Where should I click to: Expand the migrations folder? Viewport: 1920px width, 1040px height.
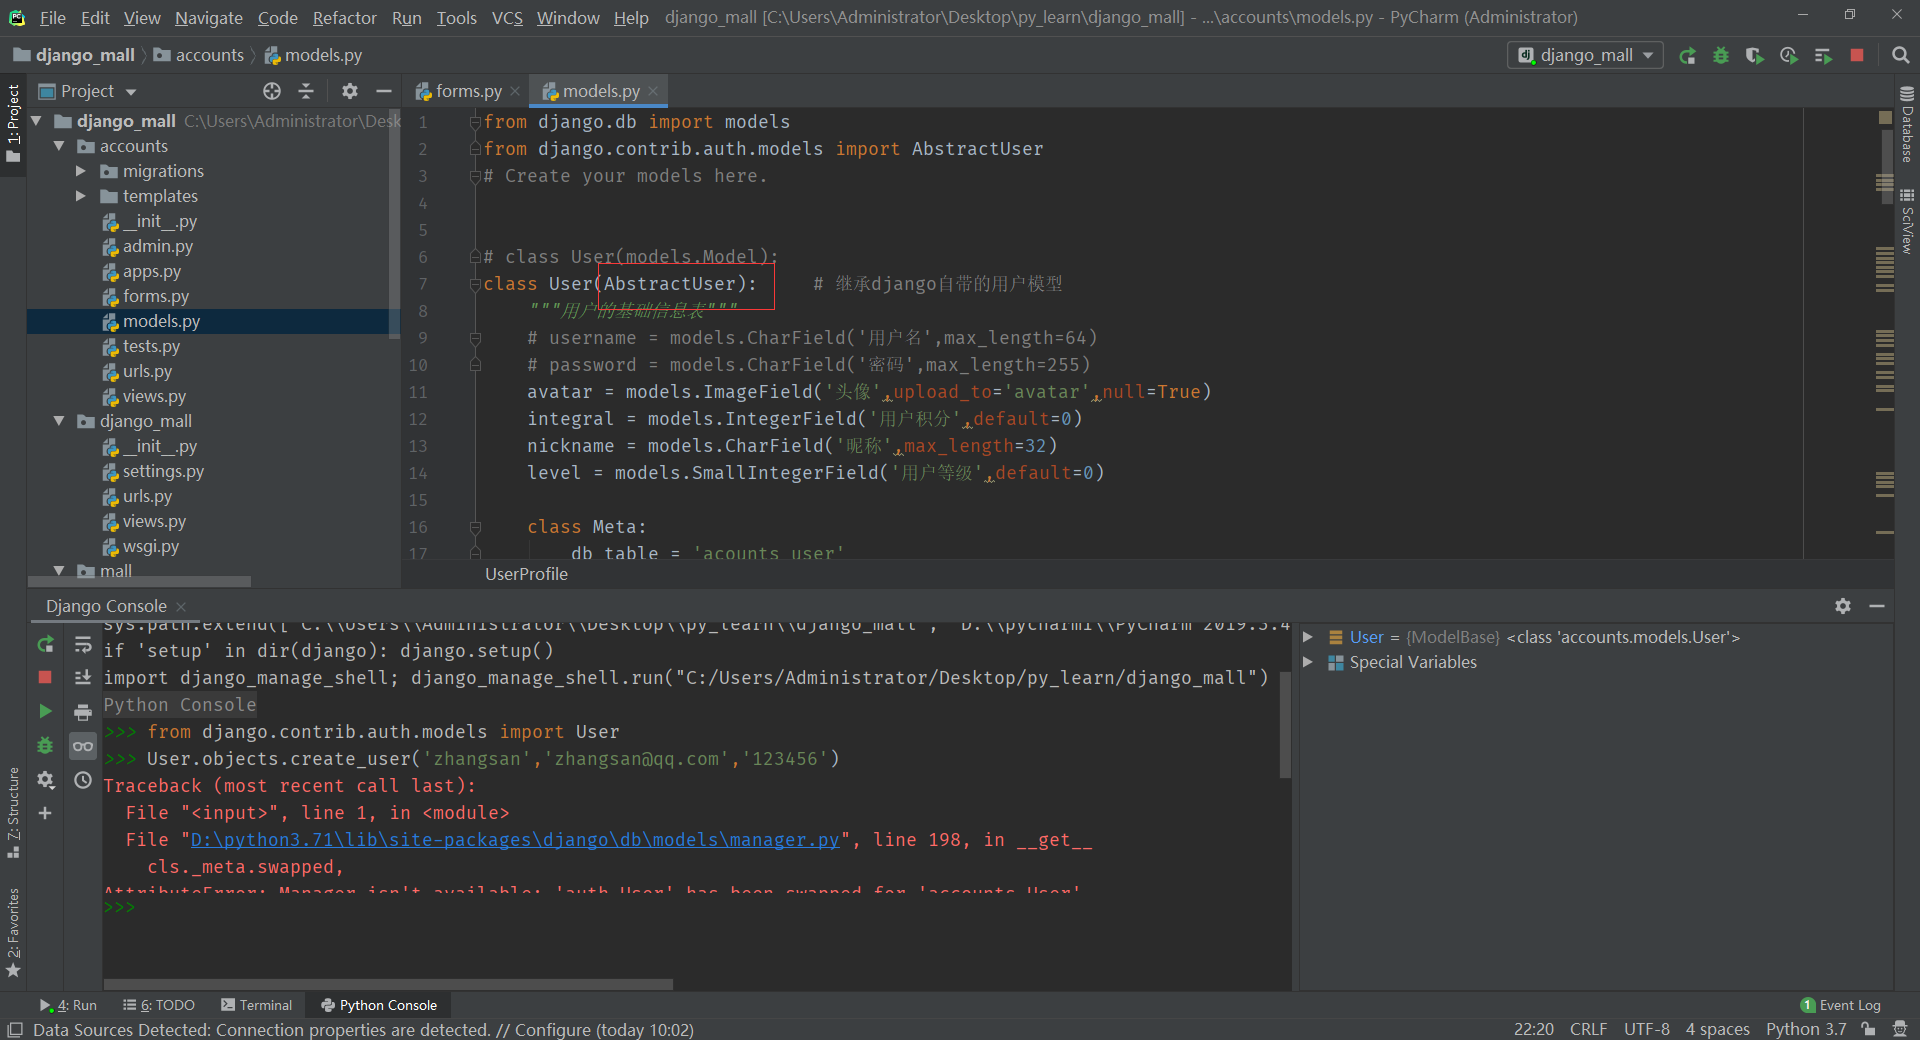point(81,171)
